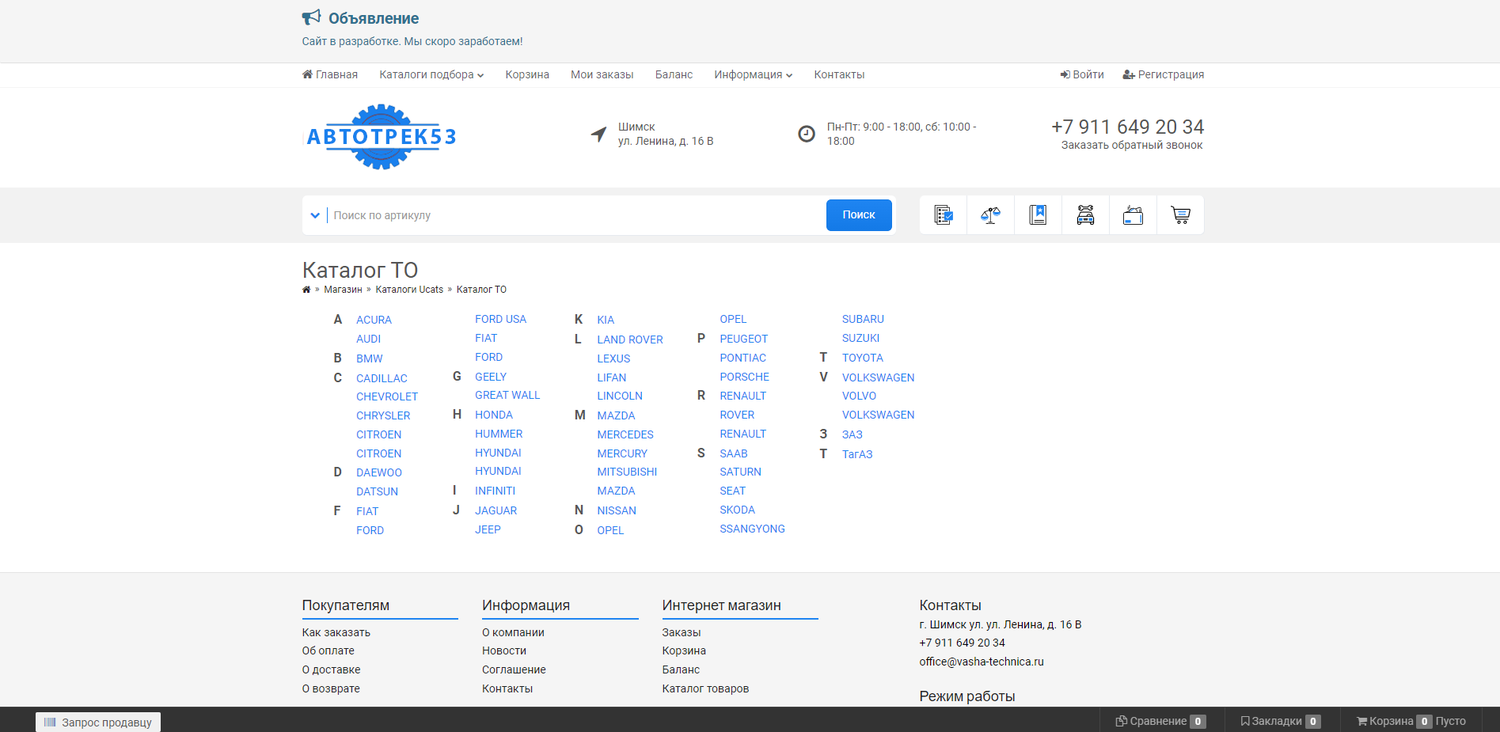Select the KIA brand link
The width and height of the screenshot is (1500, 732).
coord(606,320)
